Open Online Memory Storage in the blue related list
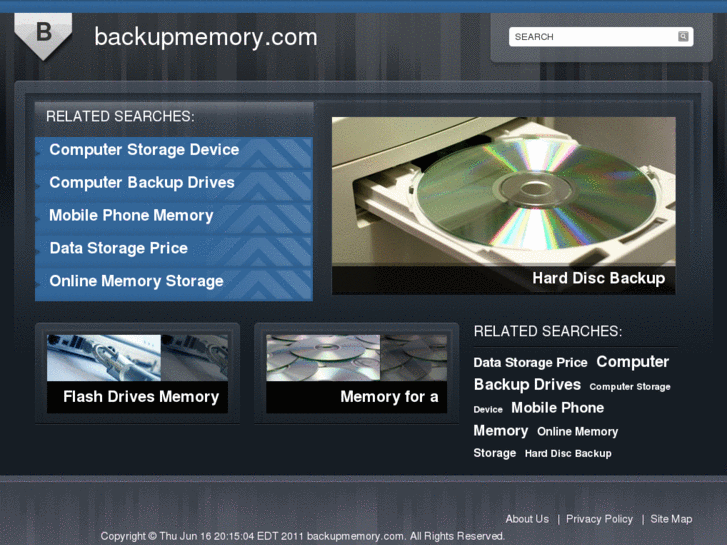This screenshot has height=545, width=727. tap(136, 281)
